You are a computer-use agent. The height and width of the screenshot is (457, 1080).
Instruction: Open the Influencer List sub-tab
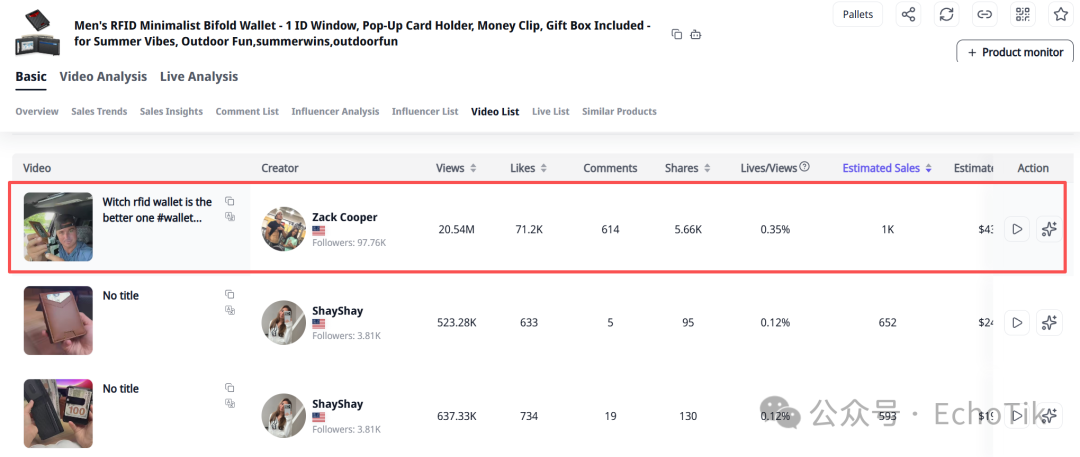(x=425, y=111)
